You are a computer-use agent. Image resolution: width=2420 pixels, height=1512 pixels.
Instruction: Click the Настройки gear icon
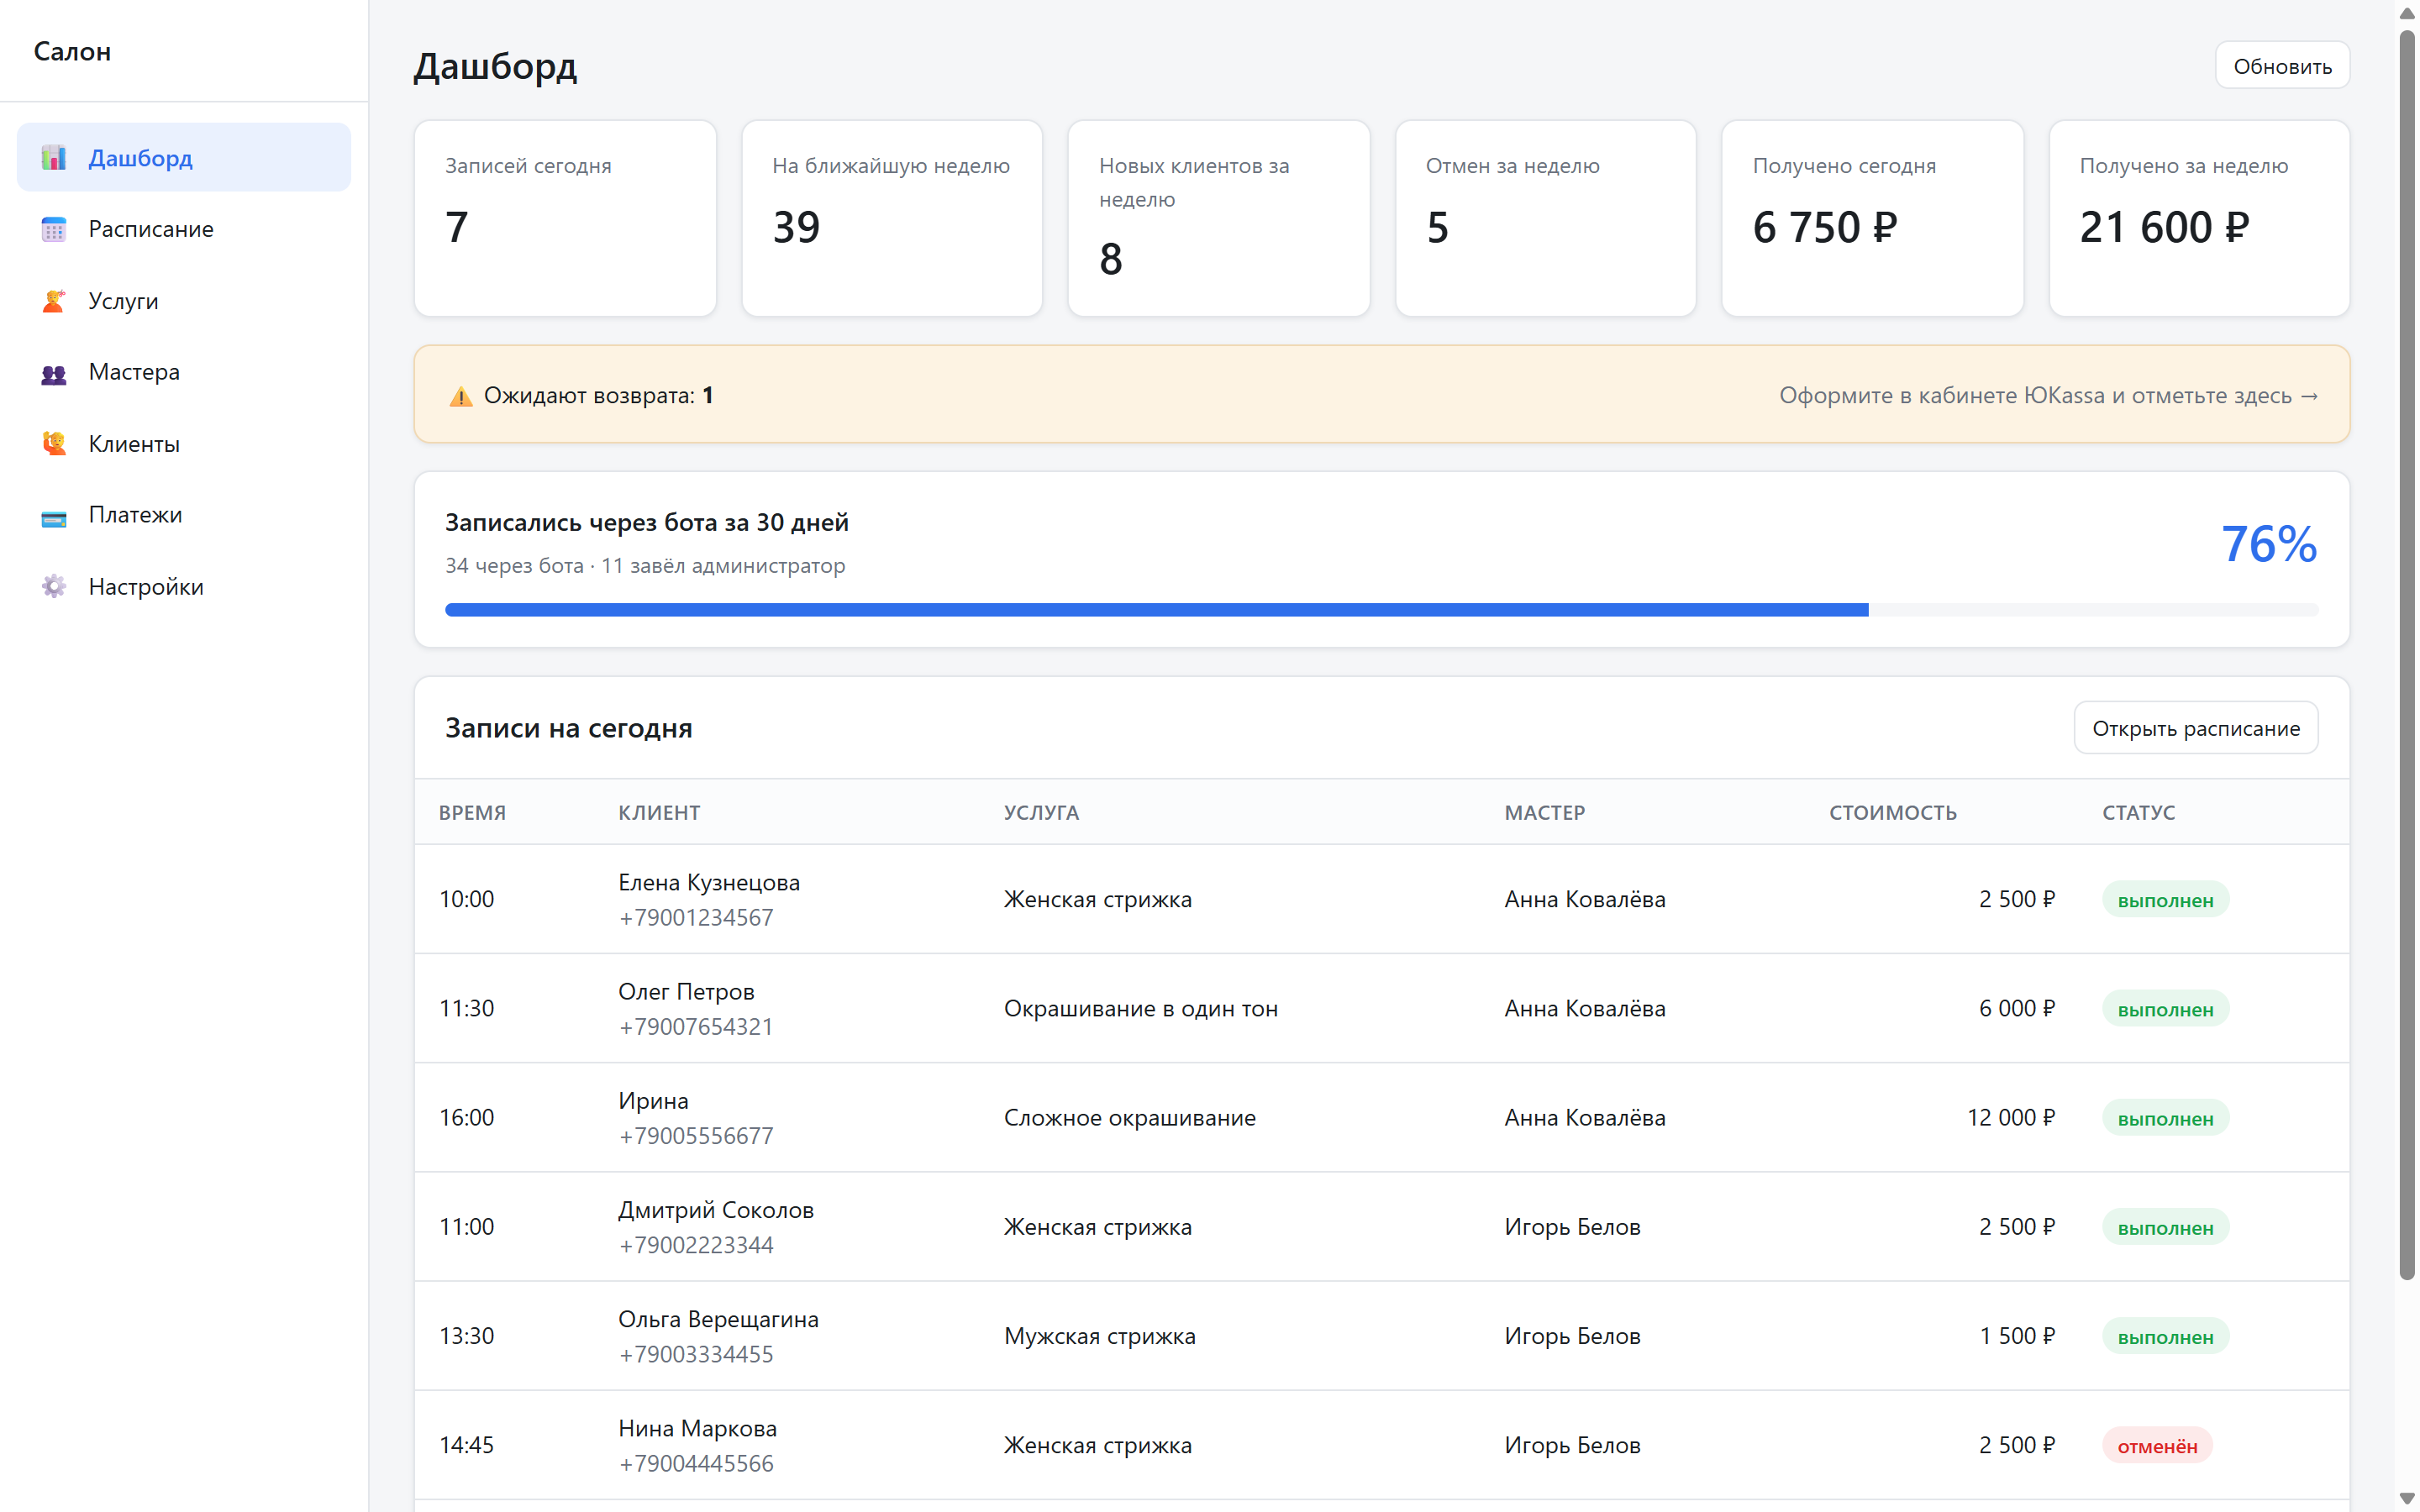pos(54,587)
